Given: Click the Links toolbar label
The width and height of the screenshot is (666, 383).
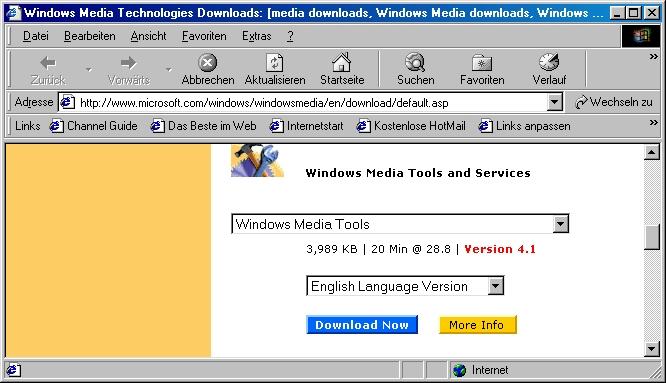Looking at the screenshot, I should pyautogui.click(x=28, y=126).
